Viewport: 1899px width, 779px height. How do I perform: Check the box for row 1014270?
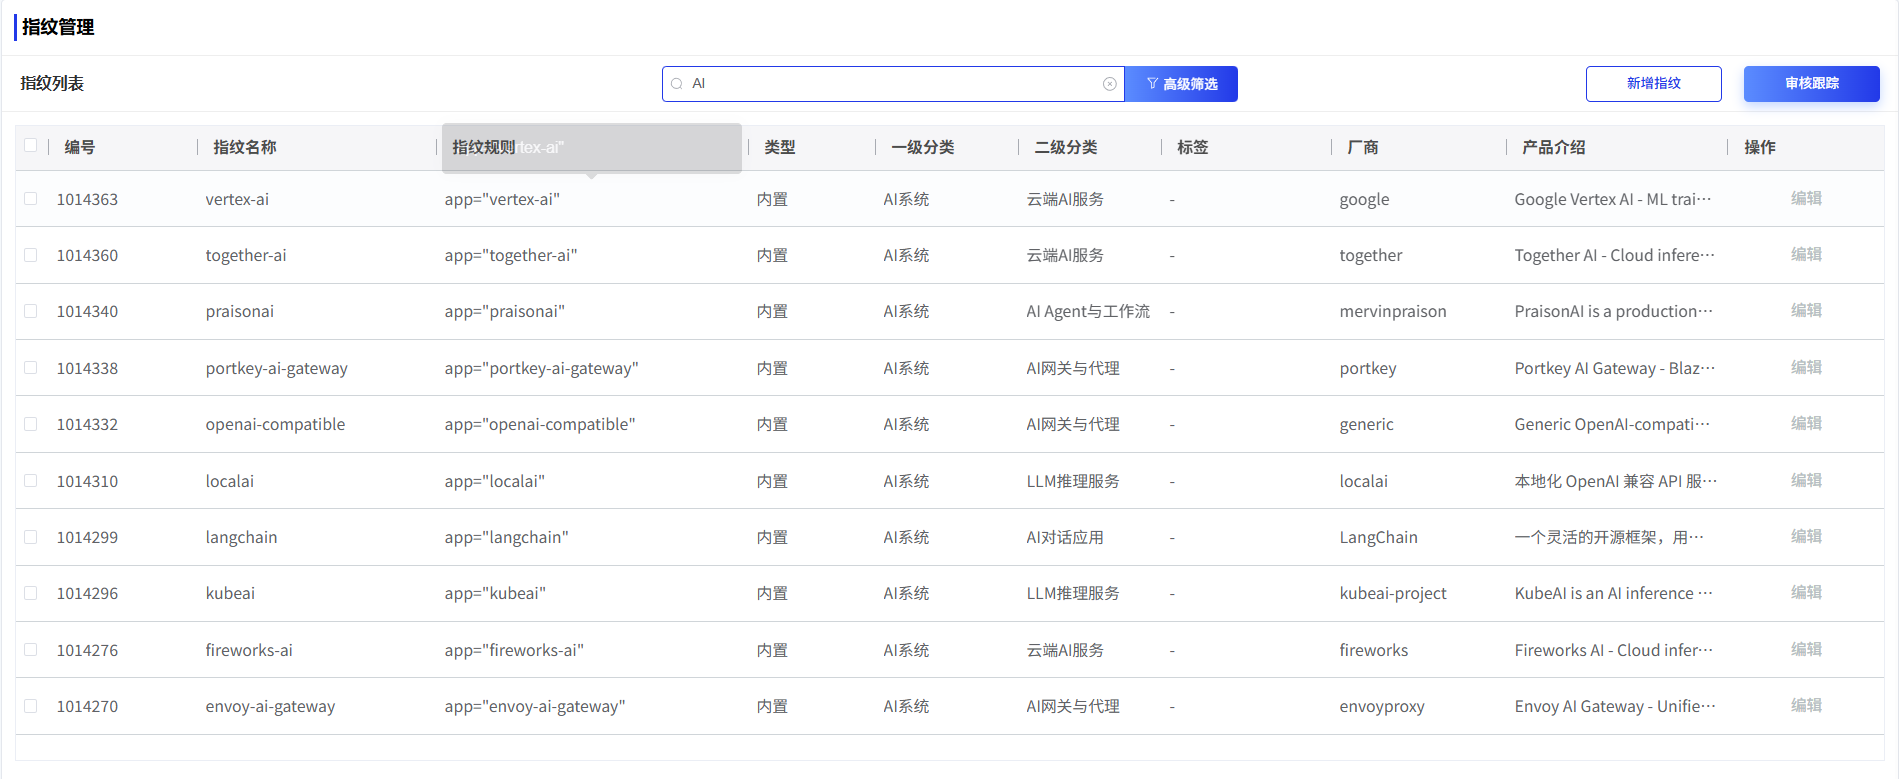[x=31, y=706]
